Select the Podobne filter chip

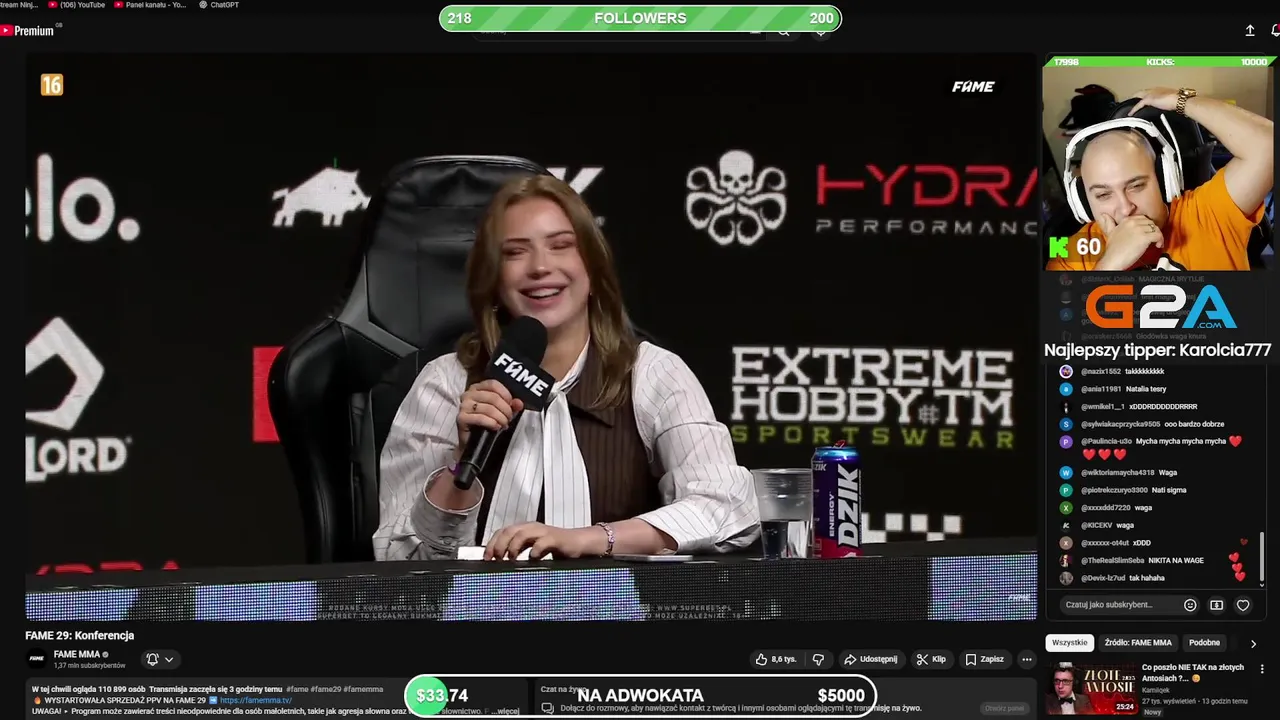tap(1204, 642)
